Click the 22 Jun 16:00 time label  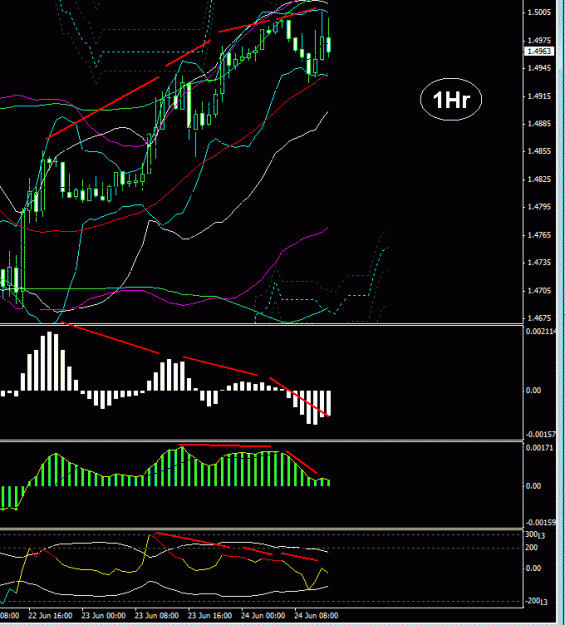(50, 615)
